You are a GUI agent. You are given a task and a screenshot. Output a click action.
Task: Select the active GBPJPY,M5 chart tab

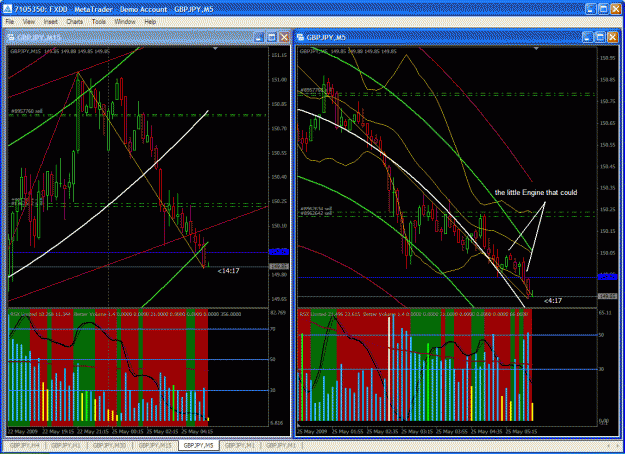click(199, 446)
